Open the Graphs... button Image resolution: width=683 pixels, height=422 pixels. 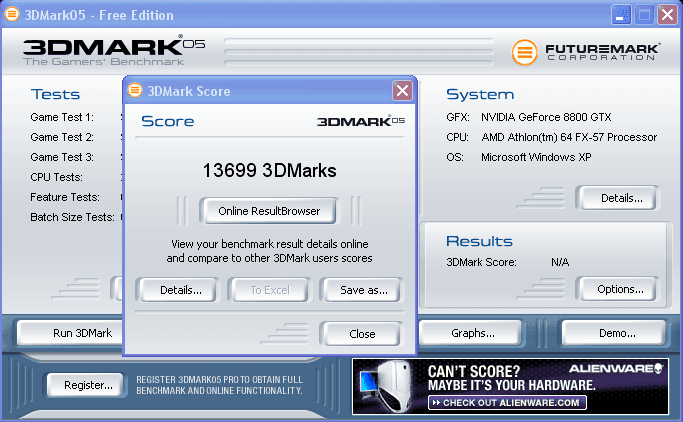pos(472,333)
